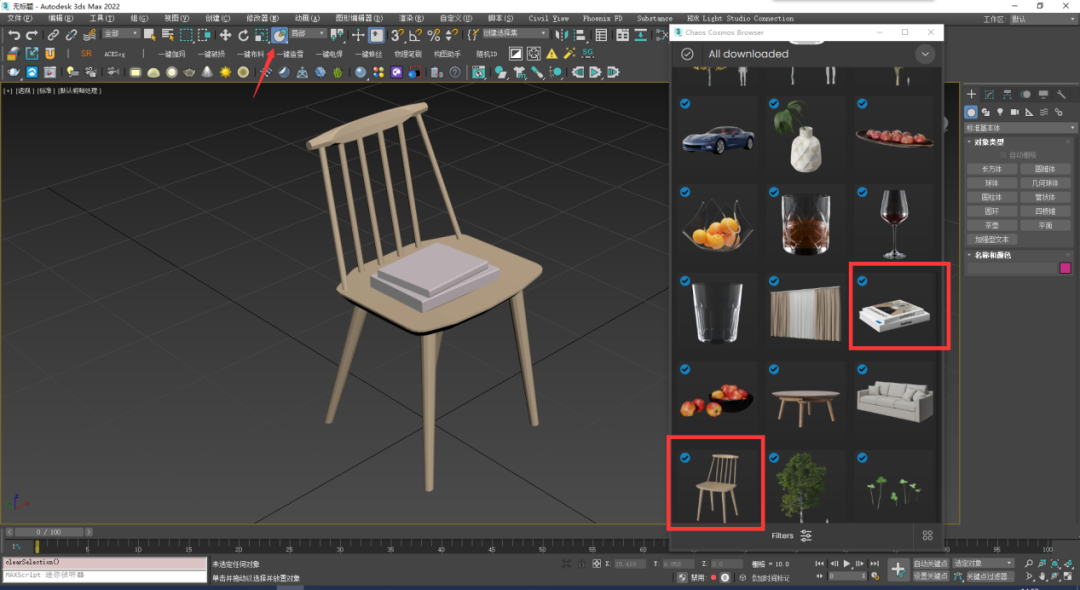1080x590 pixels.
Task: Click the Undo arrow in main toolbar
Action: 13,35
